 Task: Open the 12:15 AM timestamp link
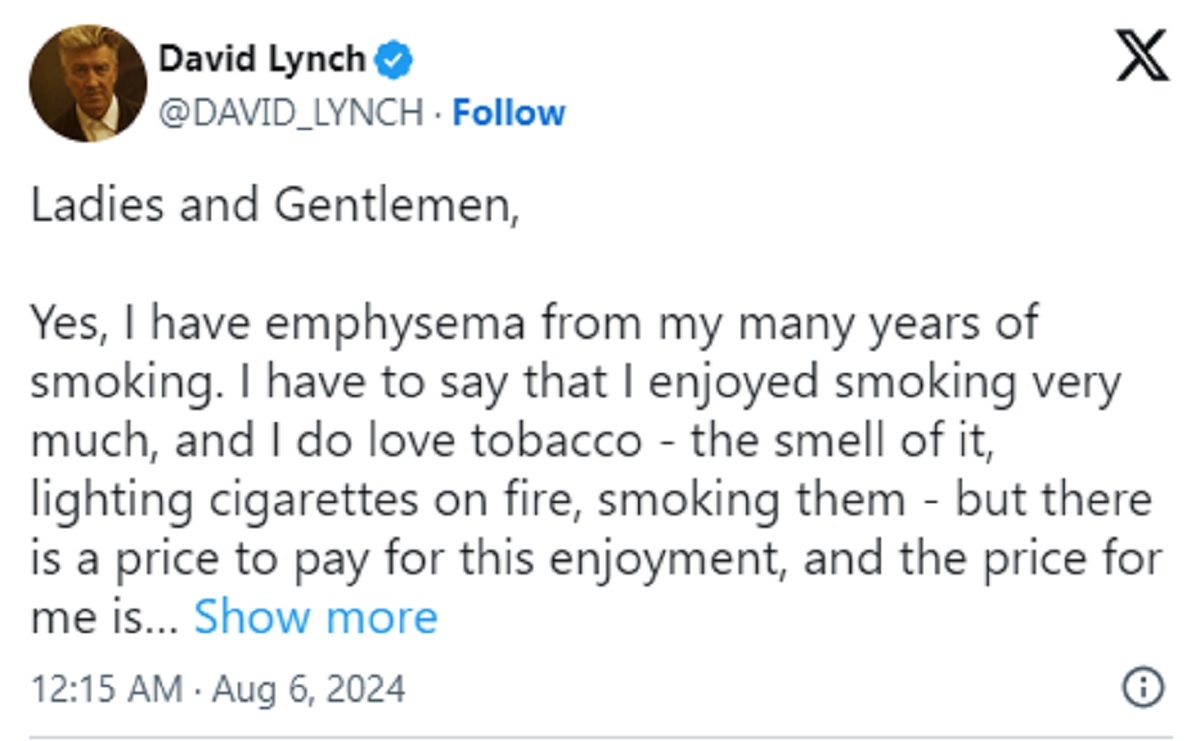click(107, 689)
